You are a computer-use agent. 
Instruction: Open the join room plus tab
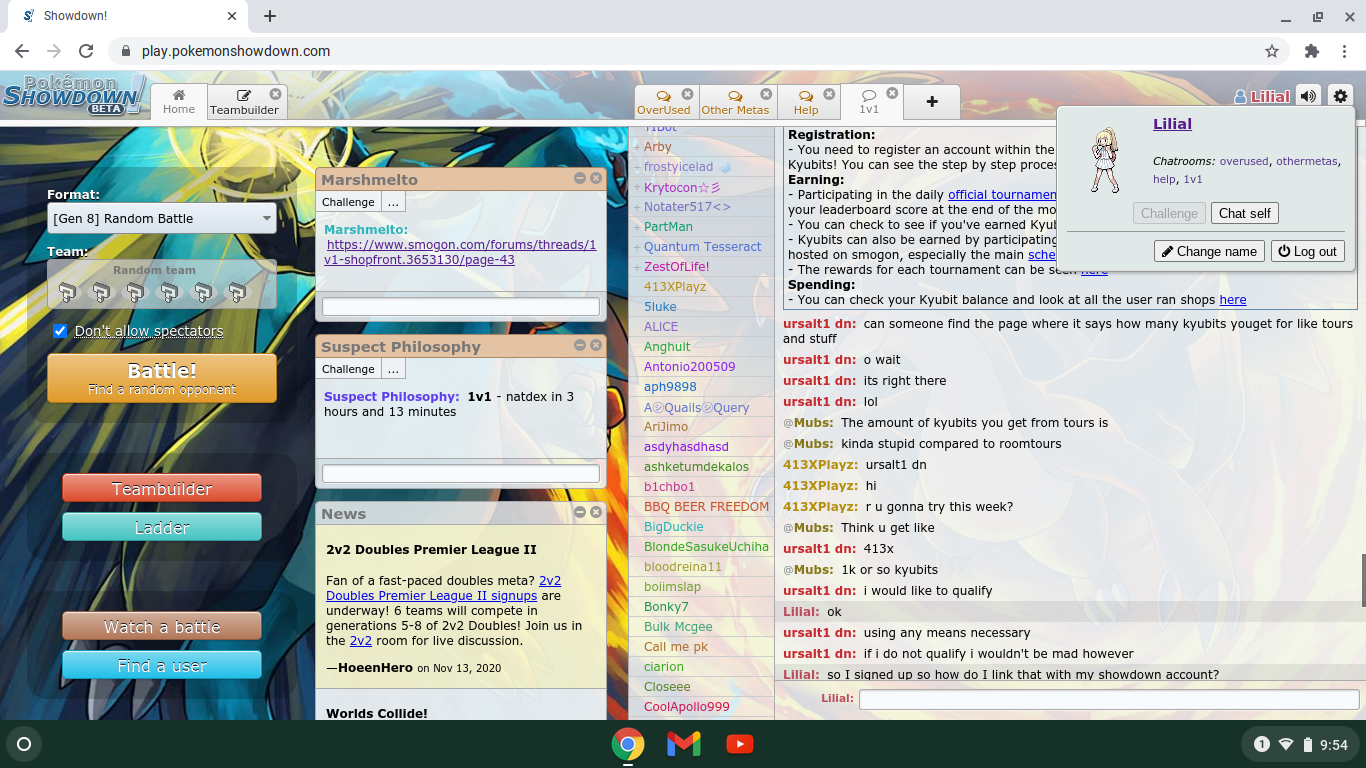[932, 101]
